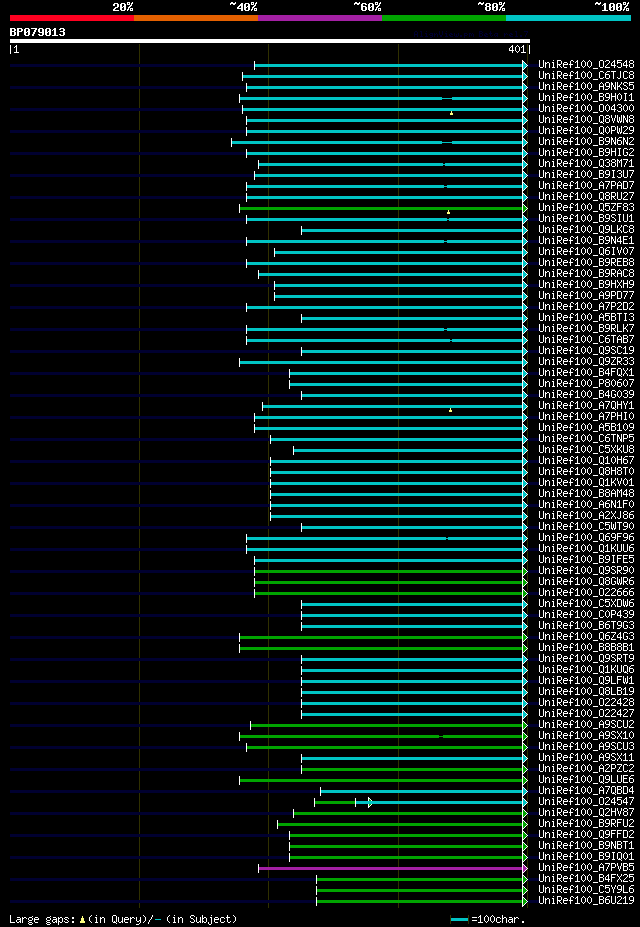Click the UniRef100_Q69F96 label
Screen dimensions: 640x927
(586, 538)
